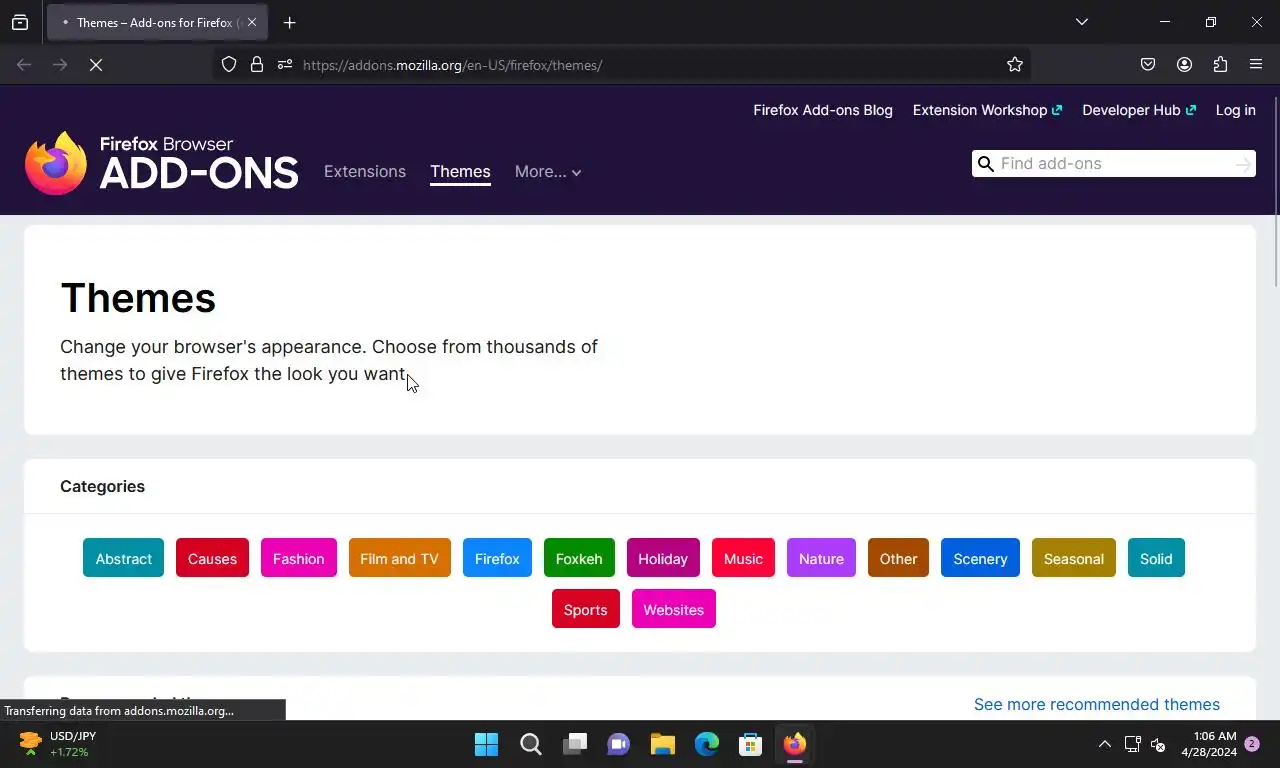Expand the More... dropdown
1280x768 pixels.
click(x=547, y=172)
